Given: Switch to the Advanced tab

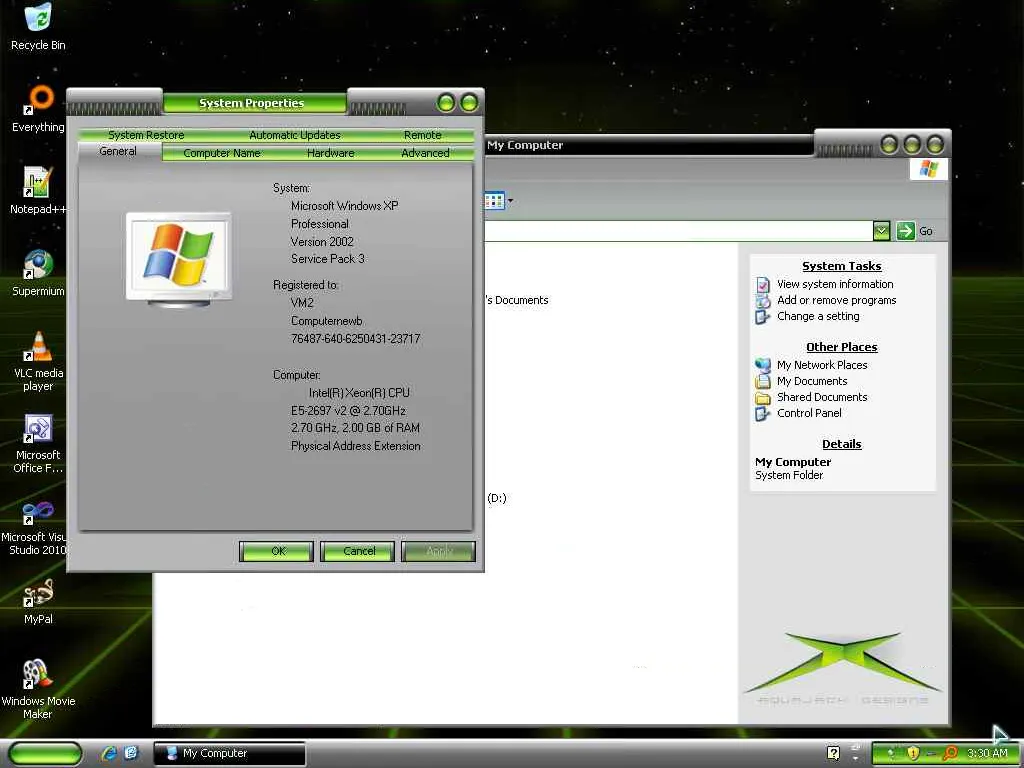Looking at the screenshot, I should [x=425, y=153].
